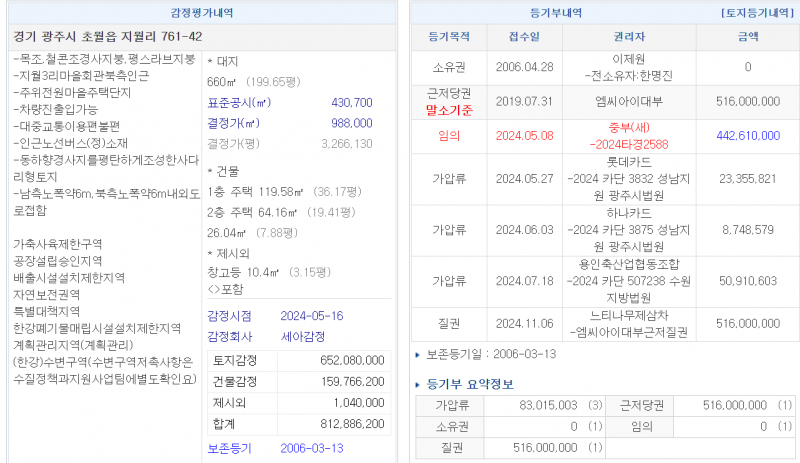Viewport: 800px width, 463px height.
Task: Click appraisal company 세아감정
Action: [x=303, y=336]
